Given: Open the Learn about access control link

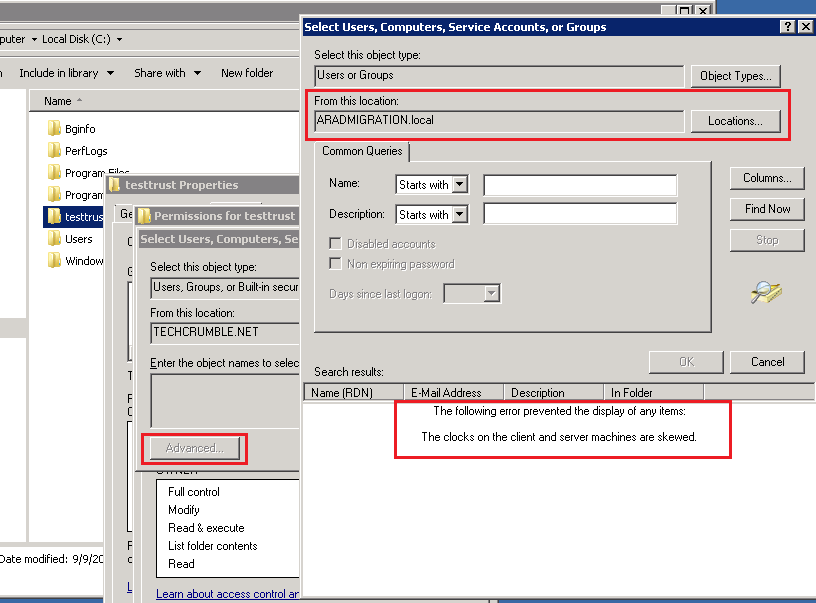Looking at the screenshot, I should click(228, 593).
